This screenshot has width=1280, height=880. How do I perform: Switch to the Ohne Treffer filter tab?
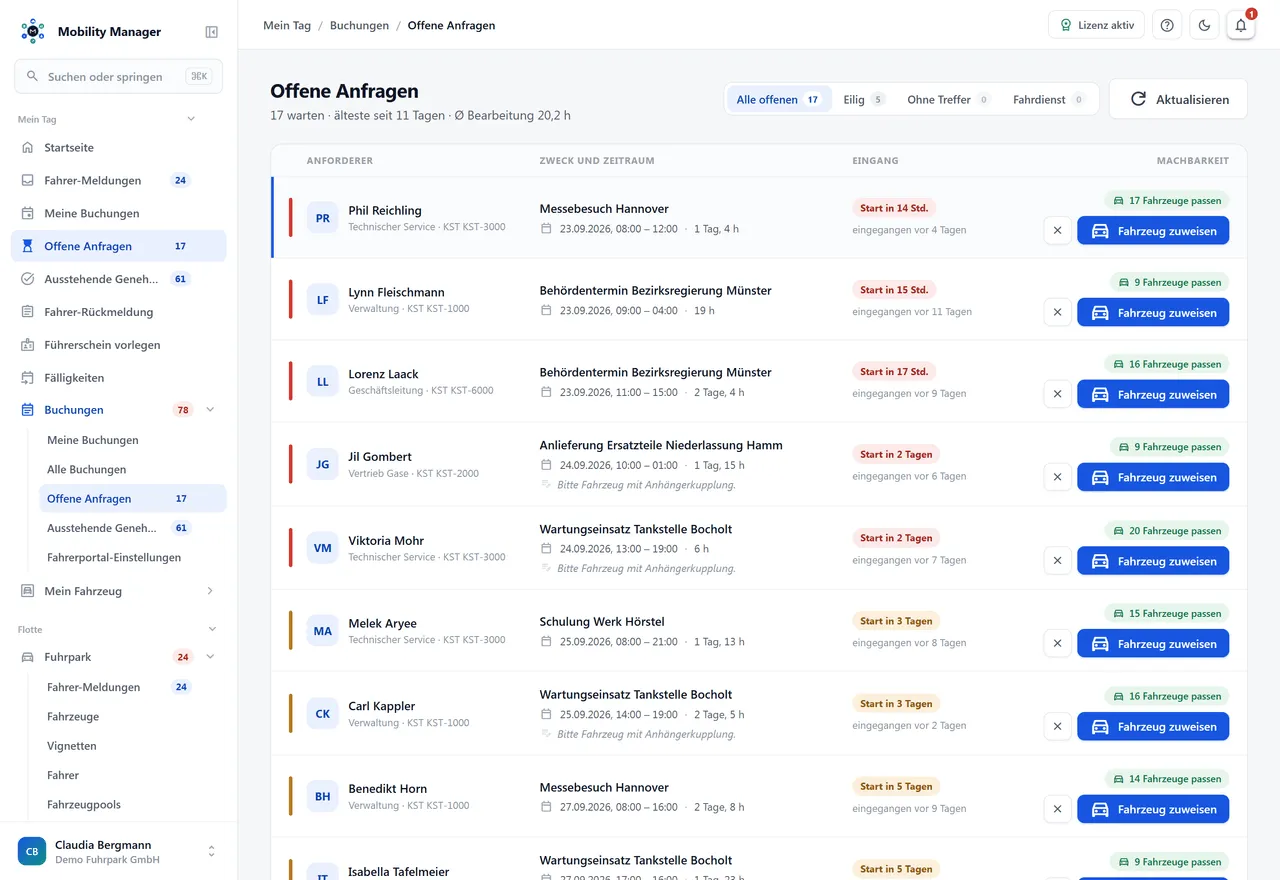[948, 100]
